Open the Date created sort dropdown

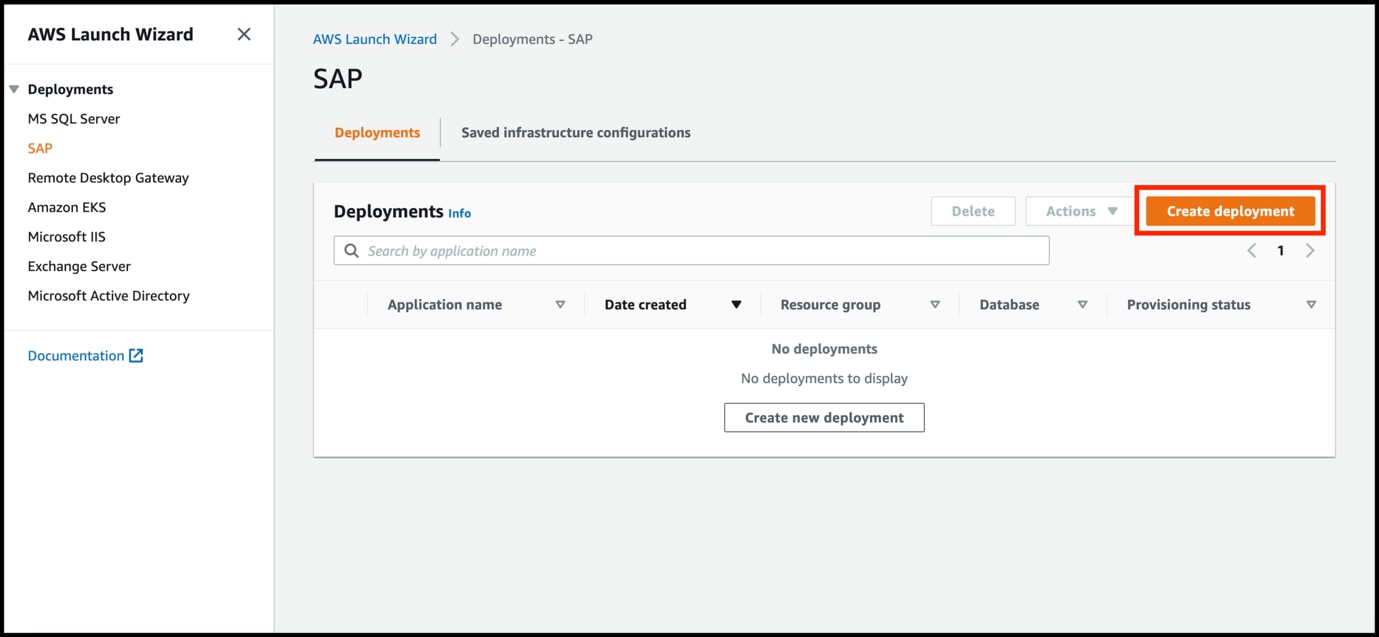[x=736, y=304]
